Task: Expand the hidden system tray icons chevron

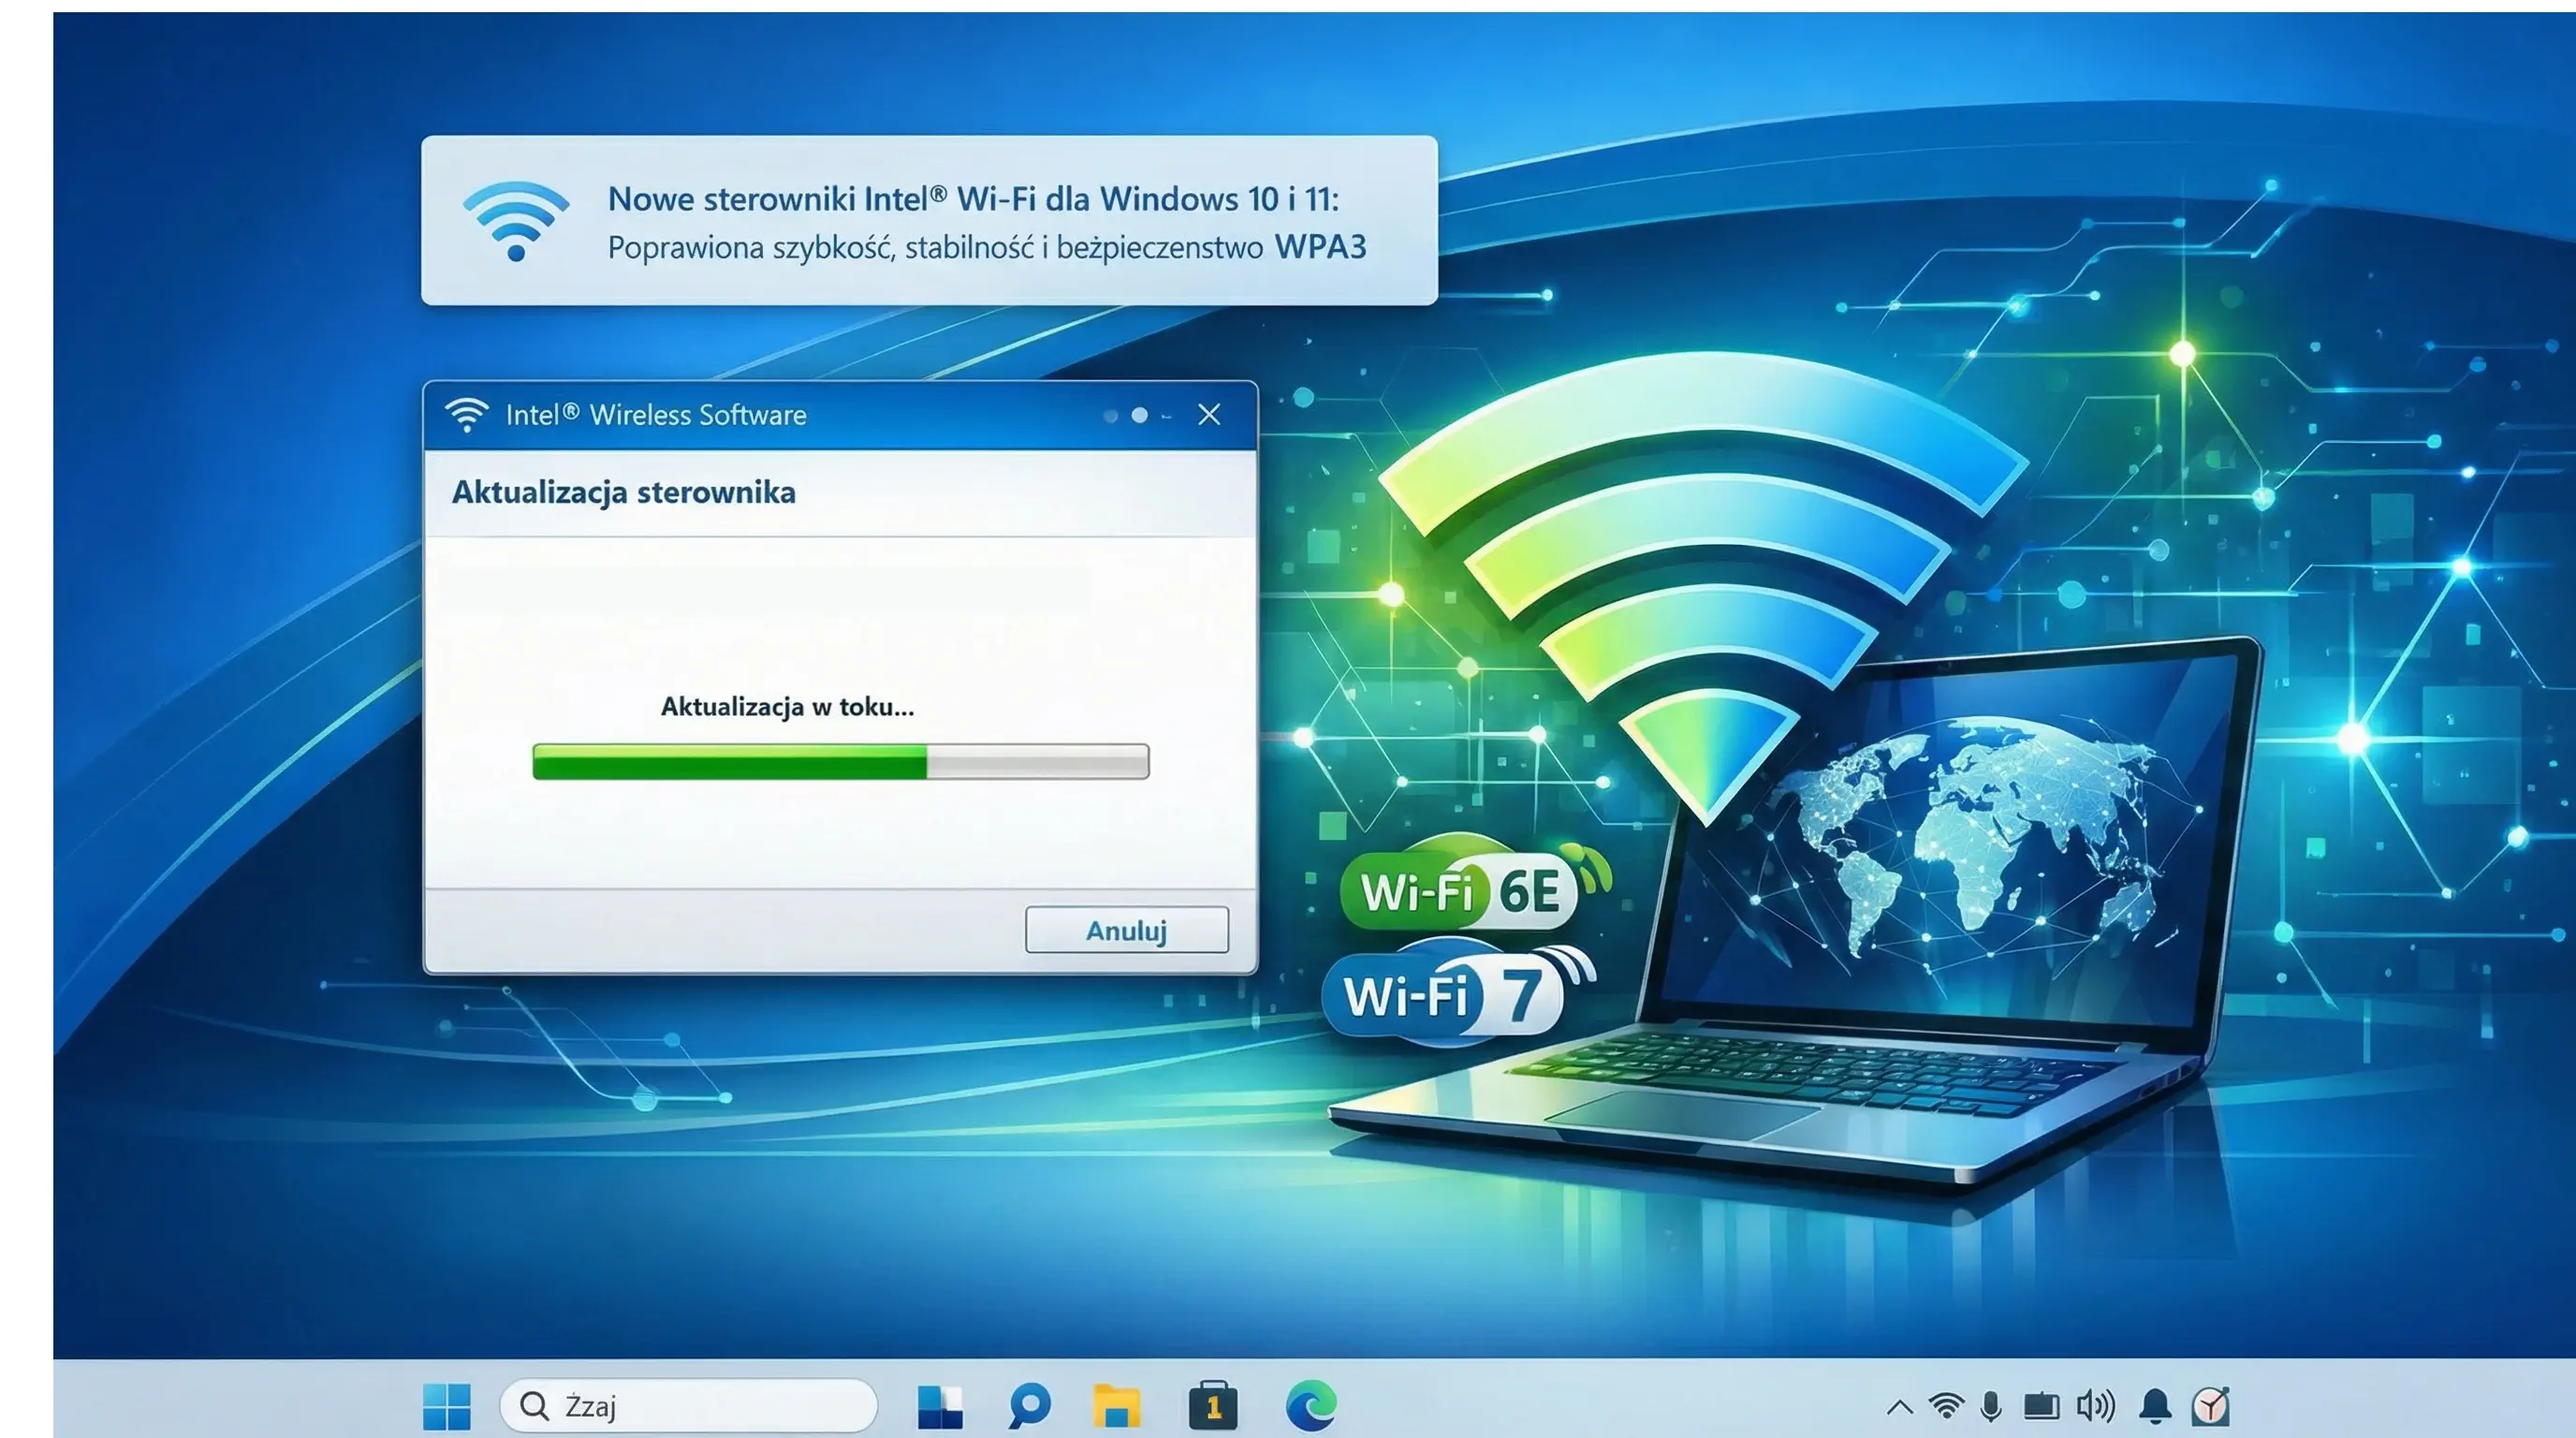Action: coord(1899,1407)
